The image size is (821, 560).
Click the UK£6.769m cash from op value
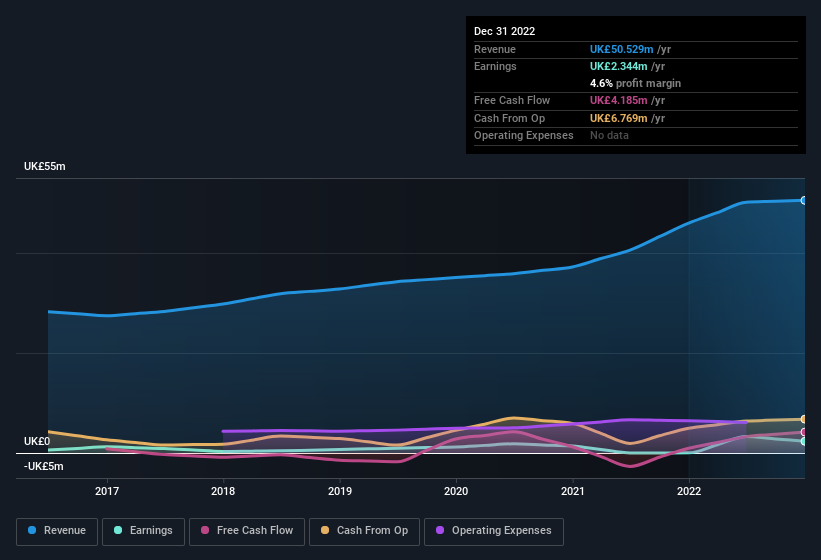click(618, 118)
